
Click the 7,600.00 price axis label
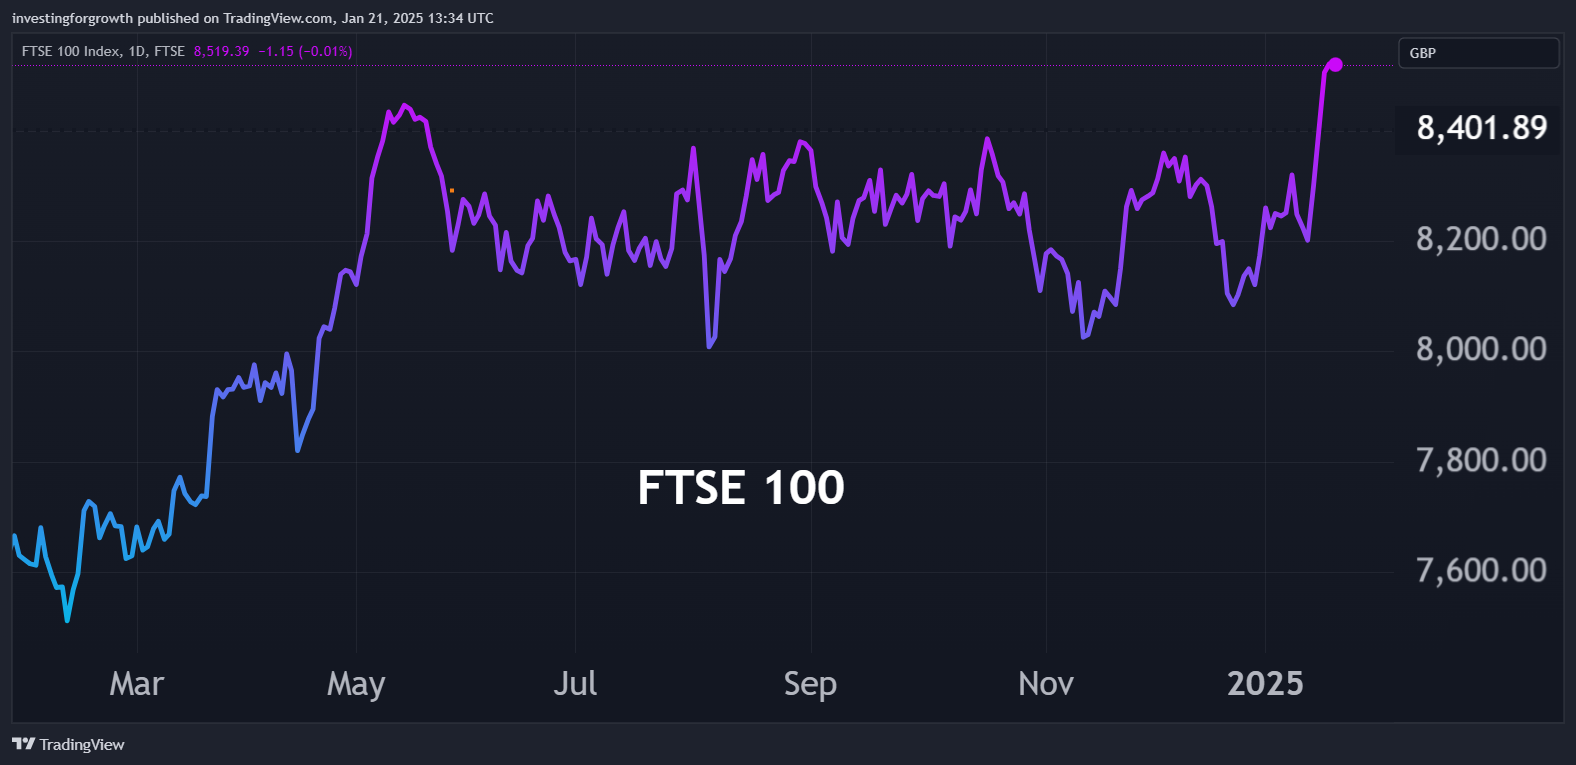coord(1481,570)
